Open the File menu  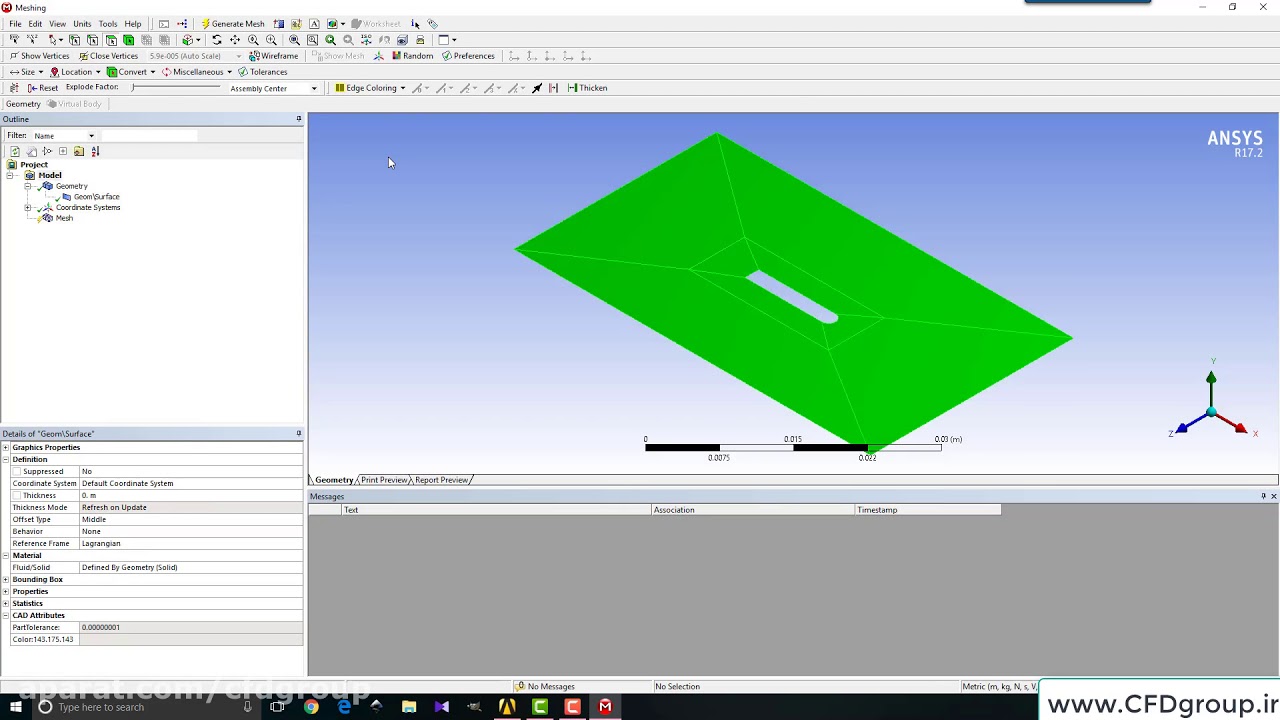15,24
